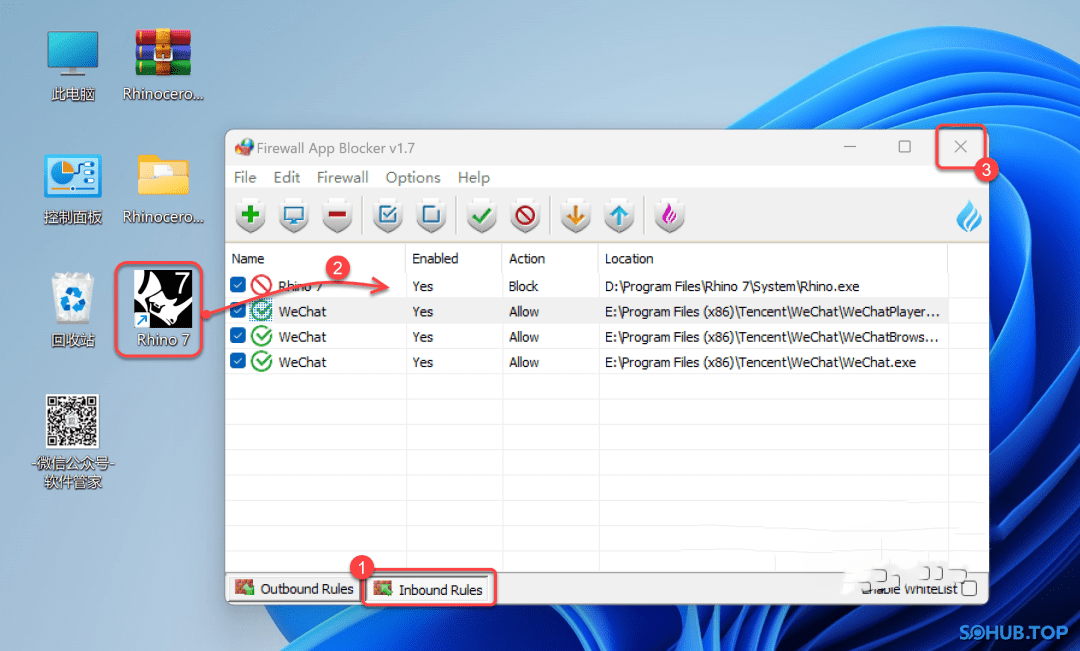Open the Options menu

(413, 177)
